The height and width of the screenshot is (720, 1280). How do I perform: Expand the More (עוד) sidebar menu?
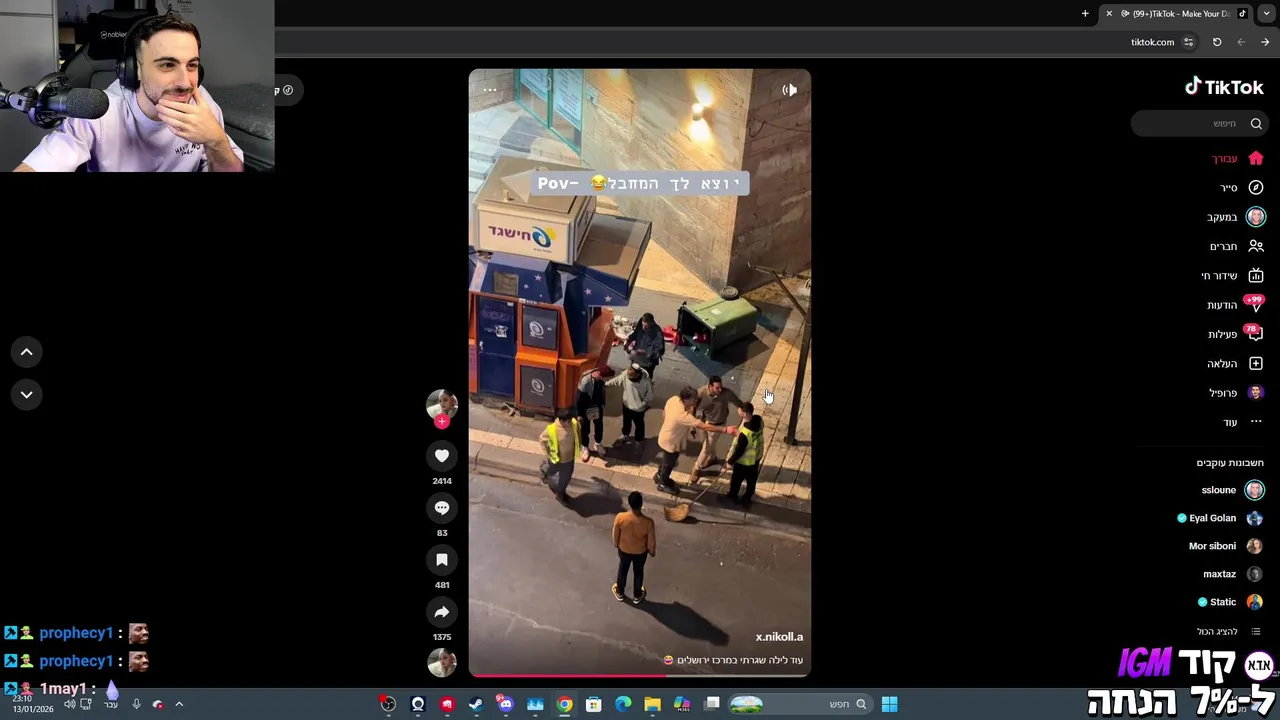pos(1243,422)
